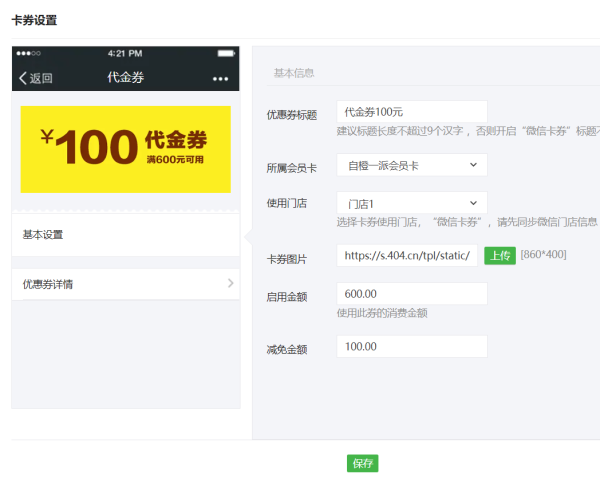Screen dimensions: 600x478
Task: Click the battery icon in preview status bar
Action: [226, 53]
